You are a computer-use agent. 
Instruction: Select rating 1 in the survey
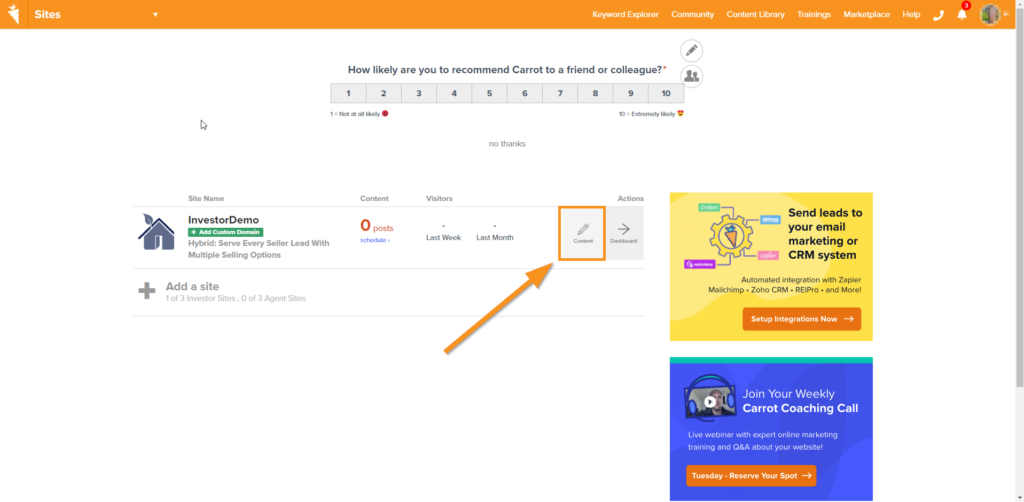(348, 93)
